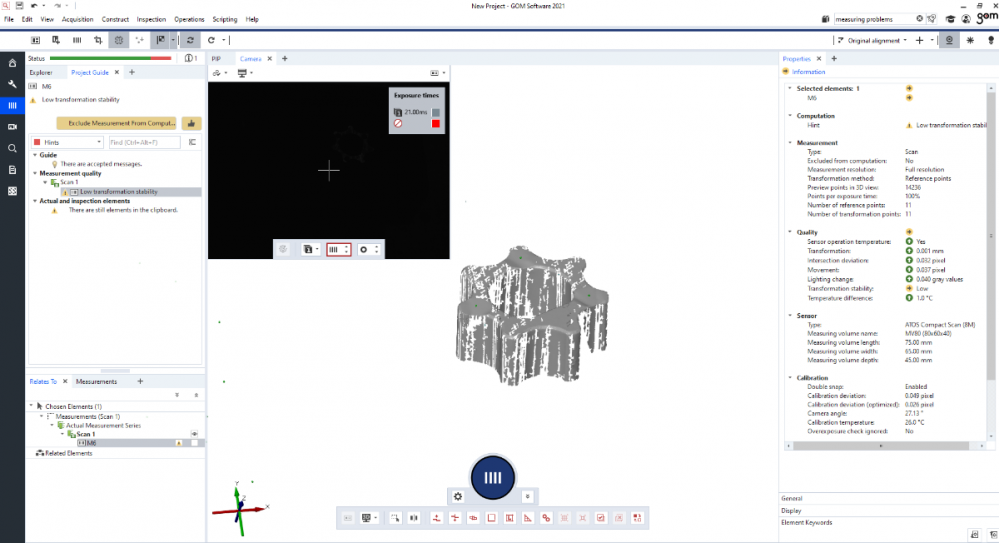Open the Hints filter dropdown
Screen dimensions: 999x543
68,142
